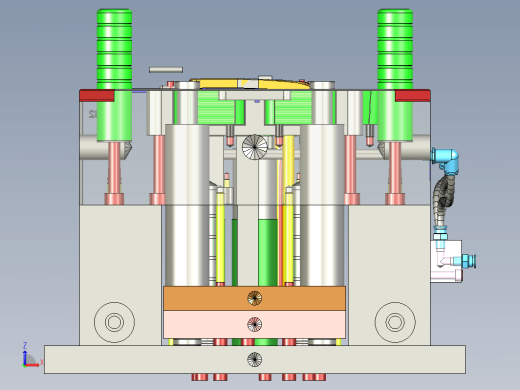Pick the bright green central rod
The image size is (520, 390).
(x=268, y=252)
